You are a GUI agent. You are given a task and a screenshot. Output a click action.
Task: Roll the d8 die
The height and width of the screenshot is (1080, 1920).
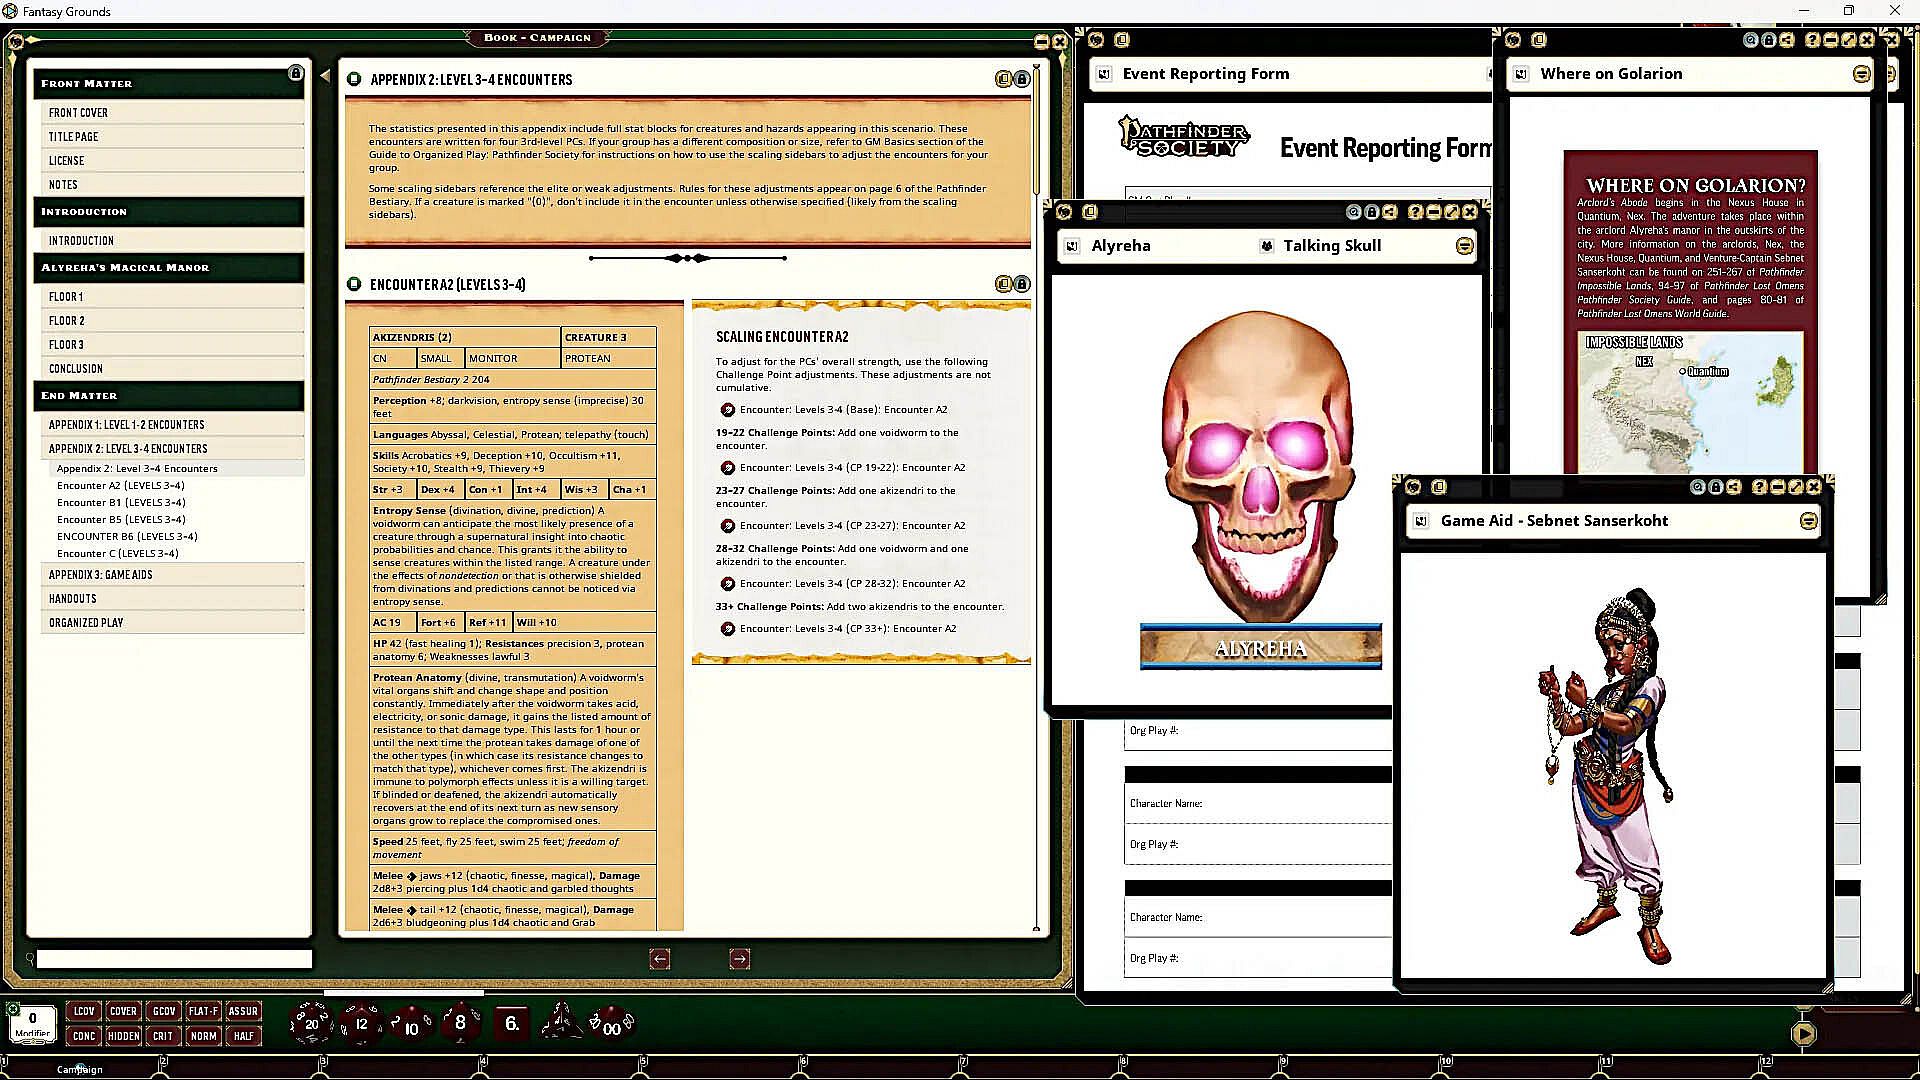coord(460,1022)
